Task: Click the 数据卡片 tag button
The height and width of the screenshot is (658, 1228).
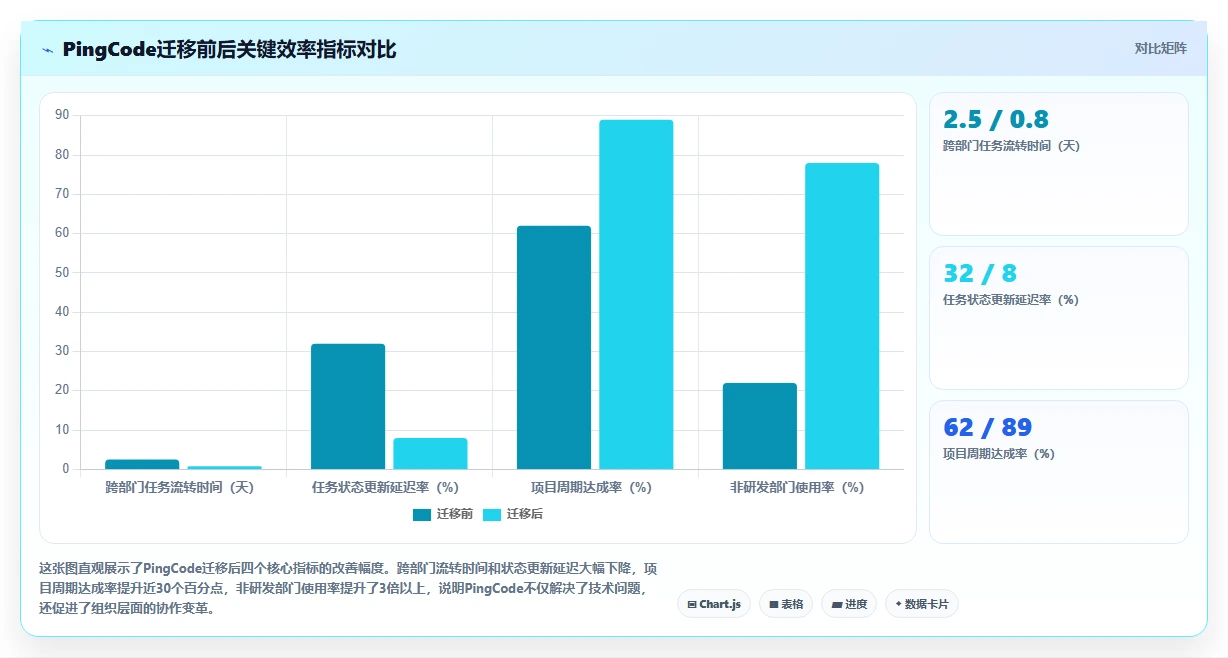Action: 922,604
